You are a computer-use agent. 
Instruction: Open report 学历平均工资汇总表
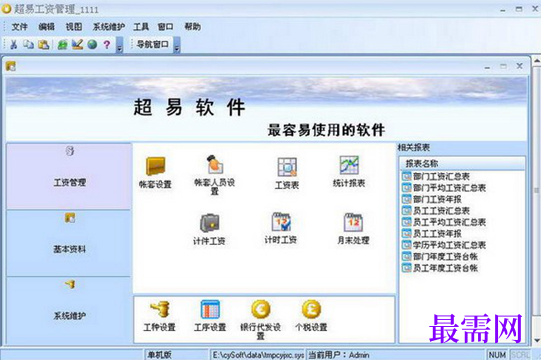444,245
